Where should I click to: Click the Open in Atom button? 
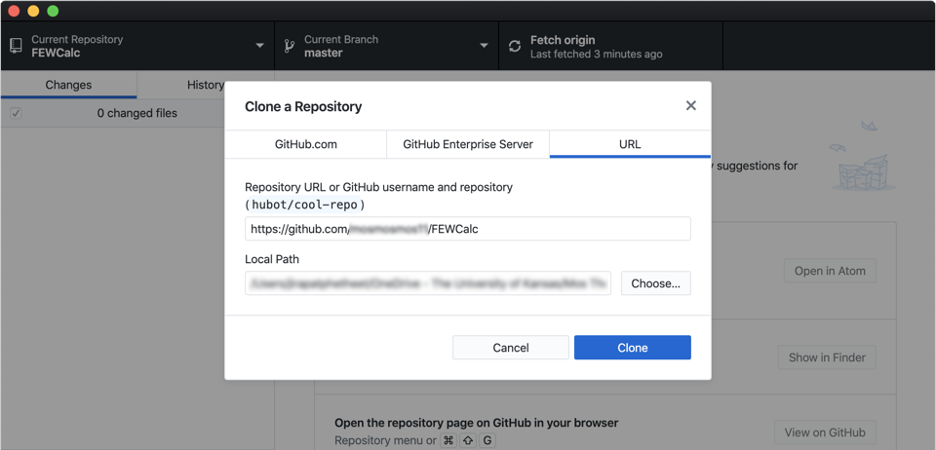[x=829, y=270]
